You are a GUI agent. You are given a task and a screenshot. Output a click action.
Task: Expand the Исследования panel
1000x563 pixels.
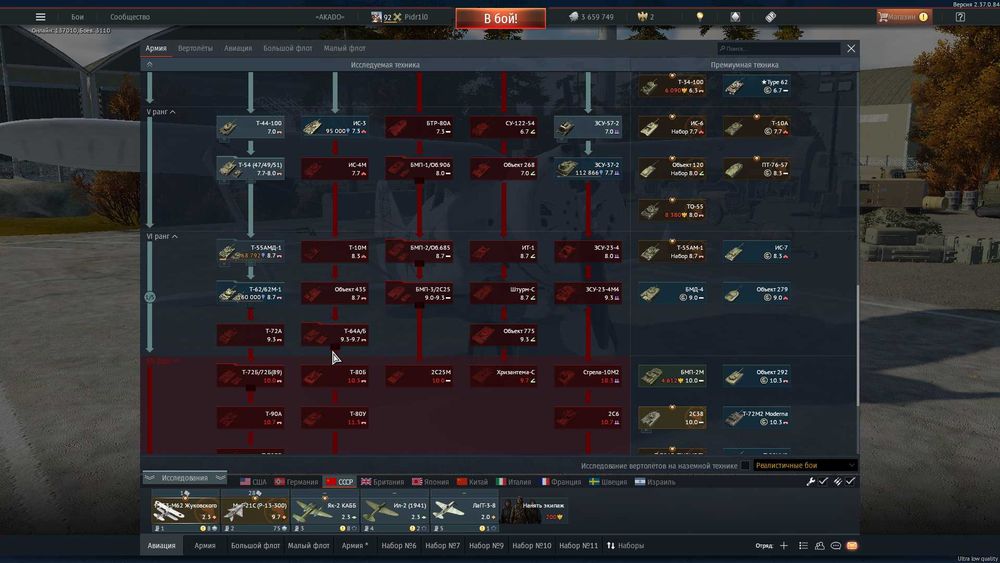[x=185, y=478]
